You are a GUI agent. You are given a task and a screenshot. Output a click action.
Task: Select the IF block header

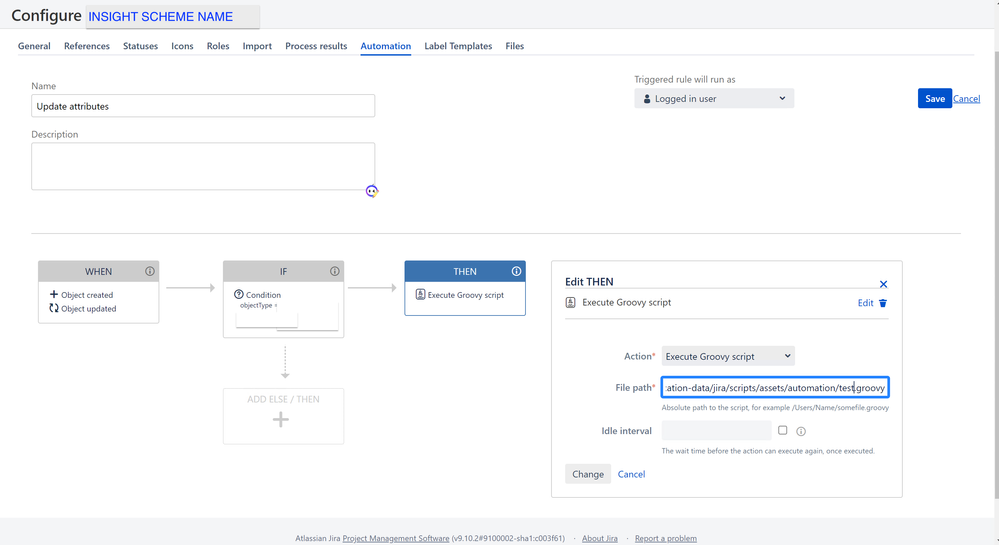click(283, 271)
